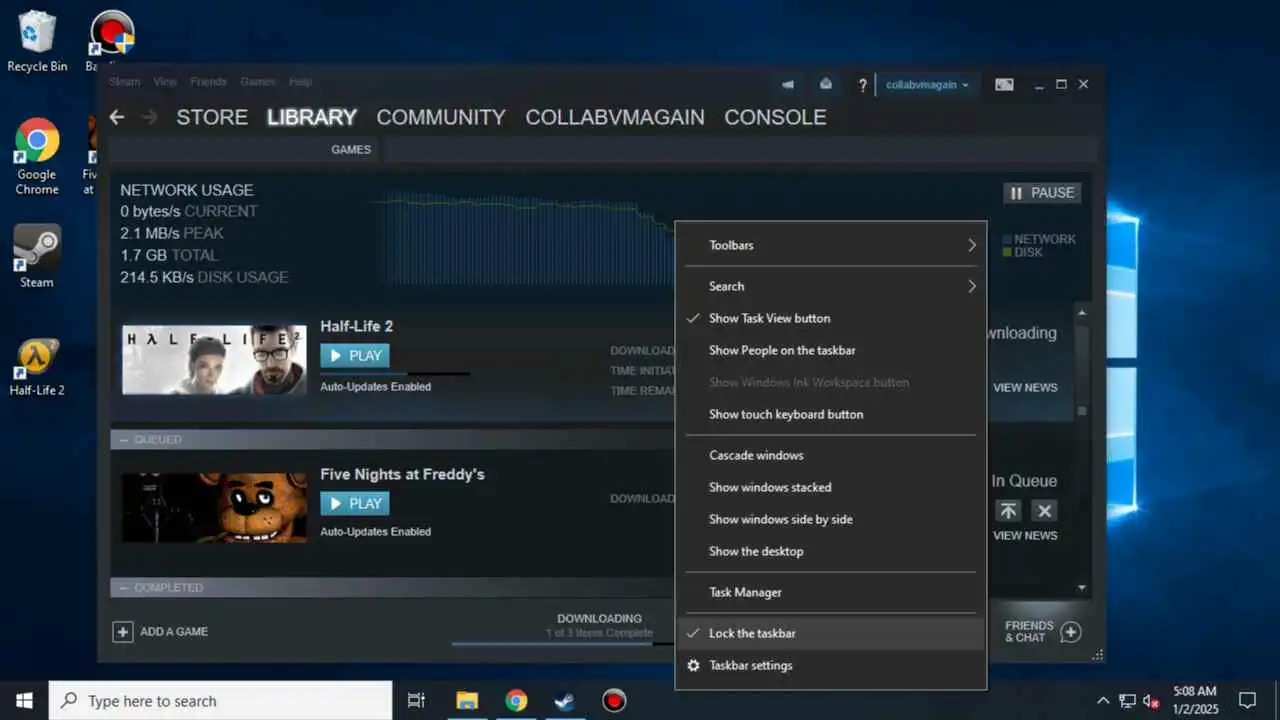The height and width of the screenshot is (720, 1280).
Task: Select Show windows side by side
Action: 831,519
